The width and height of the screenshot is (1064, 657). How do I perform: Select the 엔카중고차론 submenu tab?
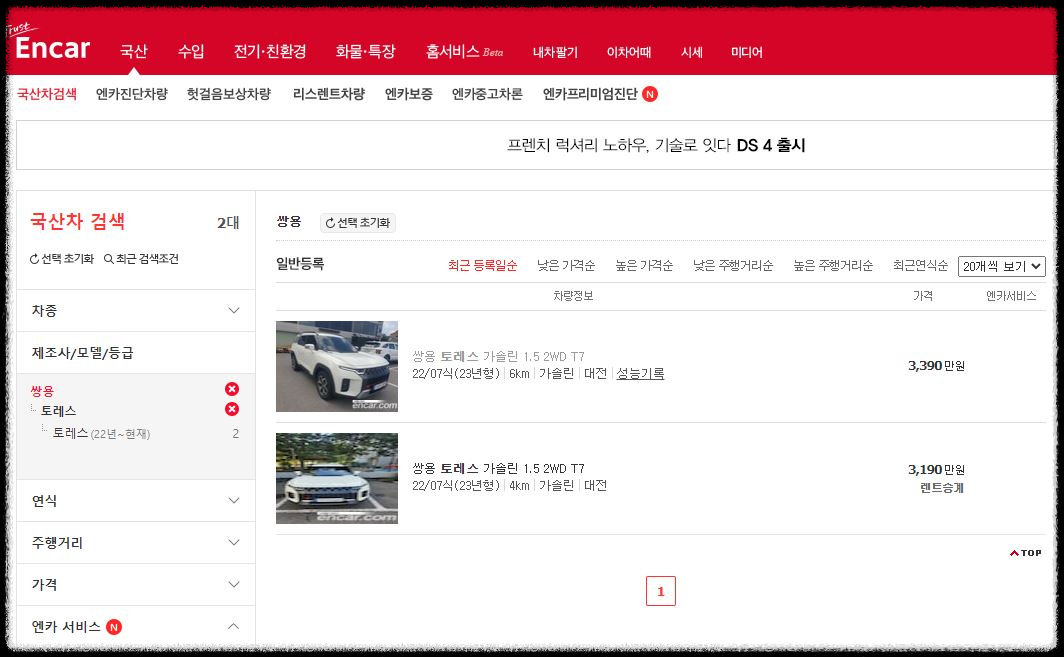[x=487, y=94]
